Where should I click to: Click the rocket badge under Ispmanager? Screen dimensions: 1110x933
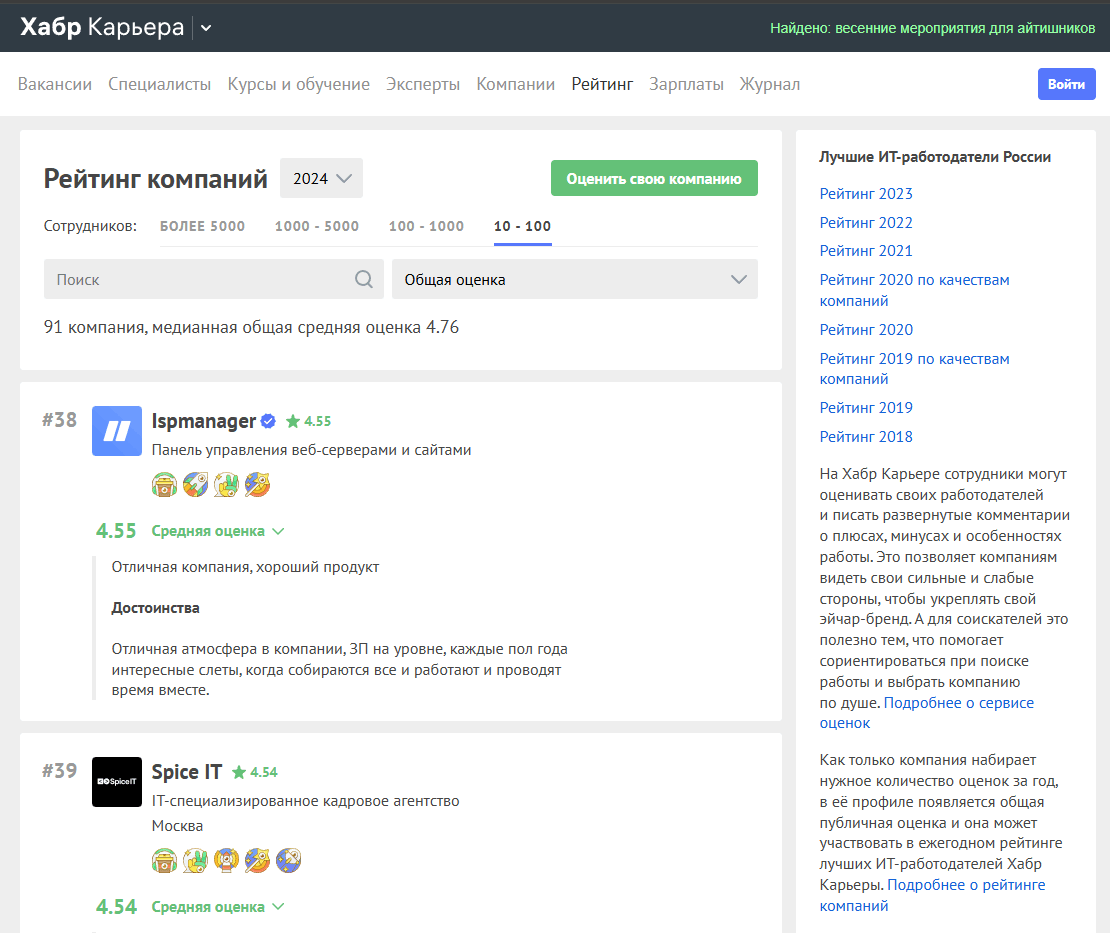click(196, 485)
